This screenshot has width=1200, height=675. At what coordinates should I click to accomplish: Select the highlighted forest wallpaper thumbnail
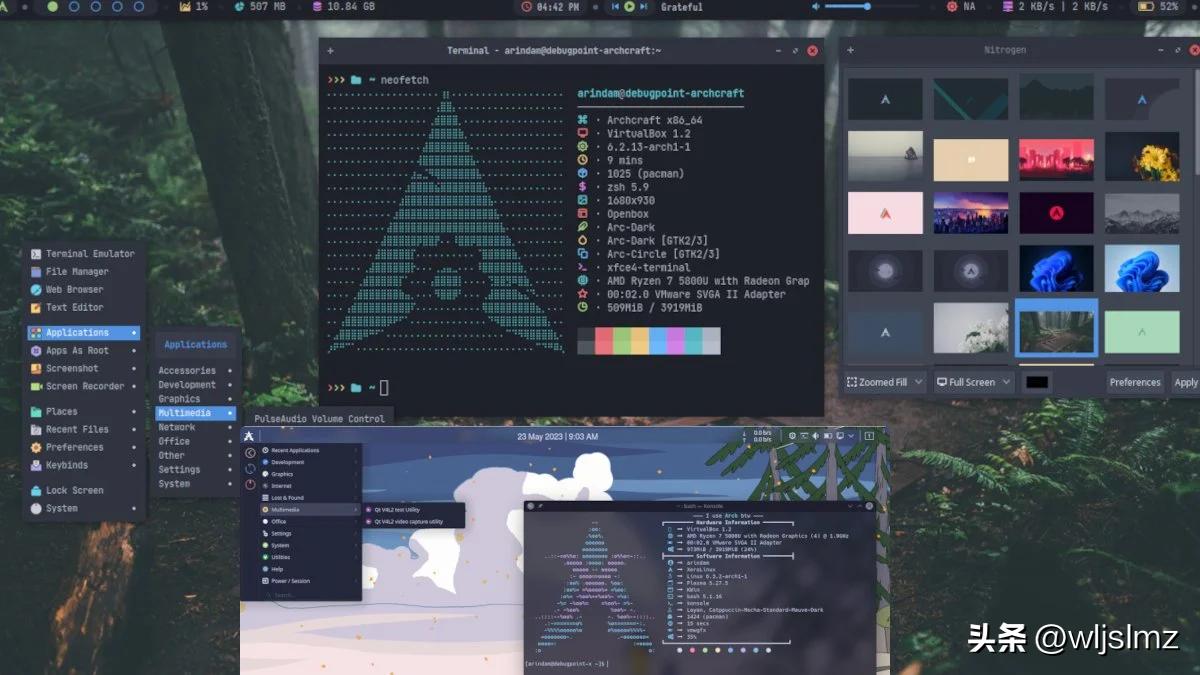click(1056, 327)
